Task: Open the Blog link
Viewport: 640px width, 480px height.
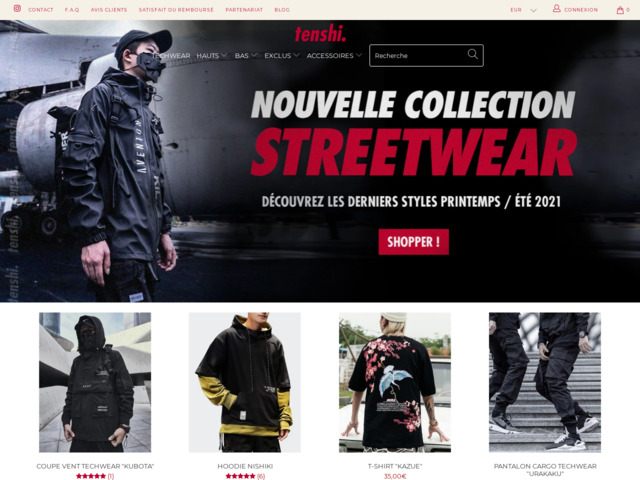Action: click(282, 10)
